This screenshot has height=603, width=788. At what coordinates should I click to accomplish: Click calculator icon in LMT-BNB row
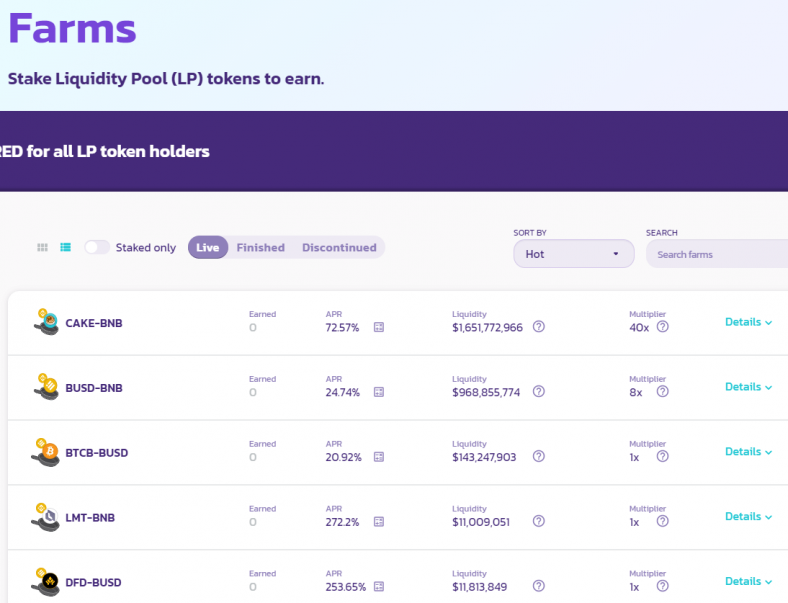pos(379,522)
